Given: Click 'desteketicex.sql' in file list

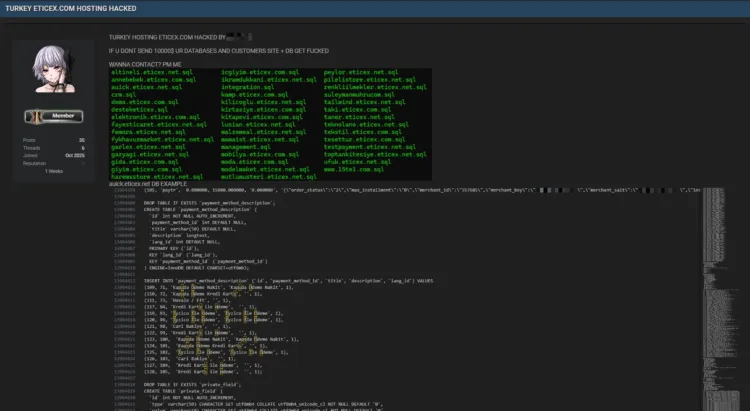Looking at the screenshot, I should [139, 110].
